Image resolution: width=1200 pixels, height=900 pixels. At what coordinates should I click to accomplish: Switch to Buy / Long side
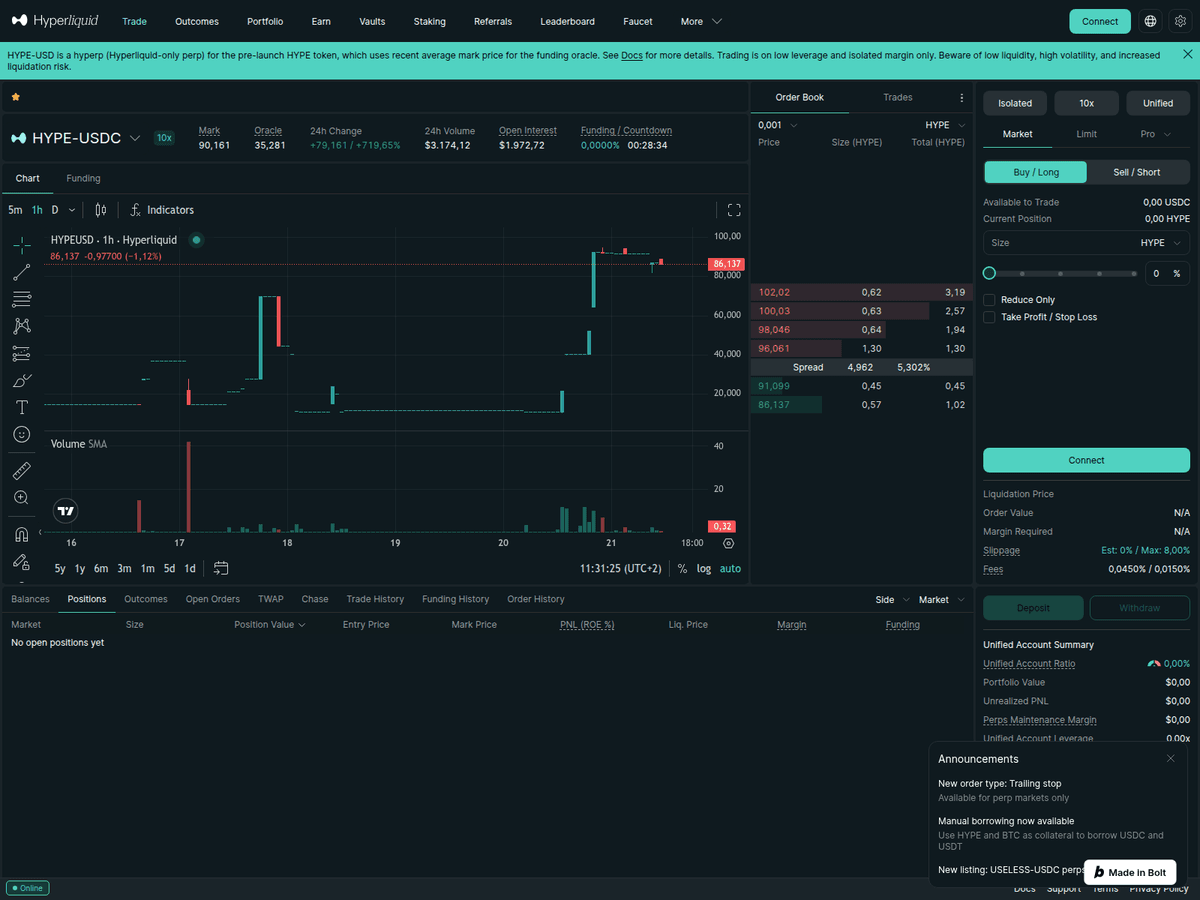click(1035, 172)
